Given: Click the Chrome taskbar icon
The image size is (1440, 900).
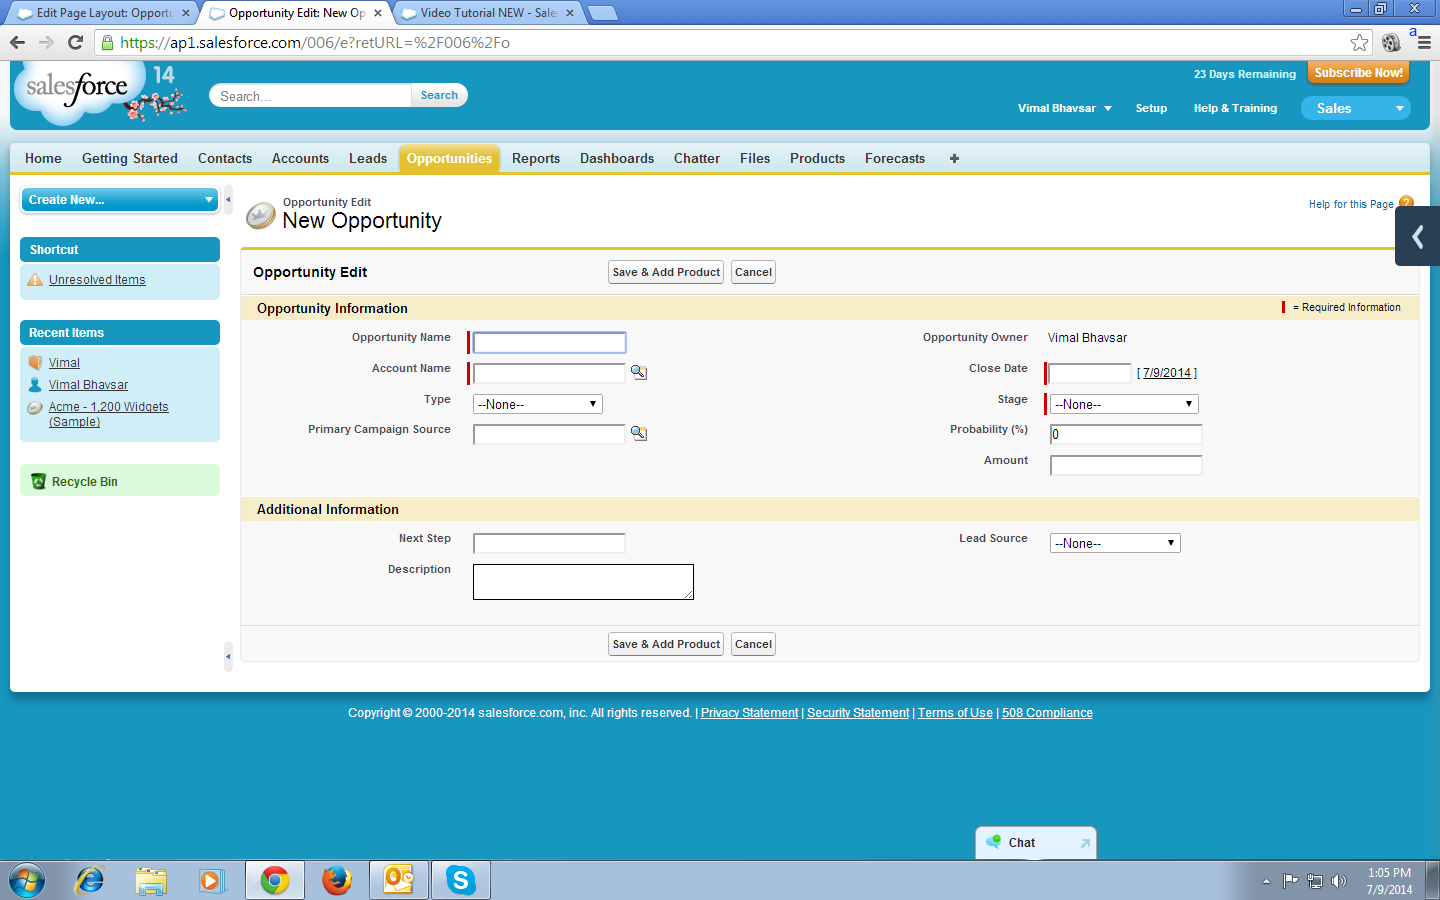Looking at the screenshot, I should [x=275, y=881].
